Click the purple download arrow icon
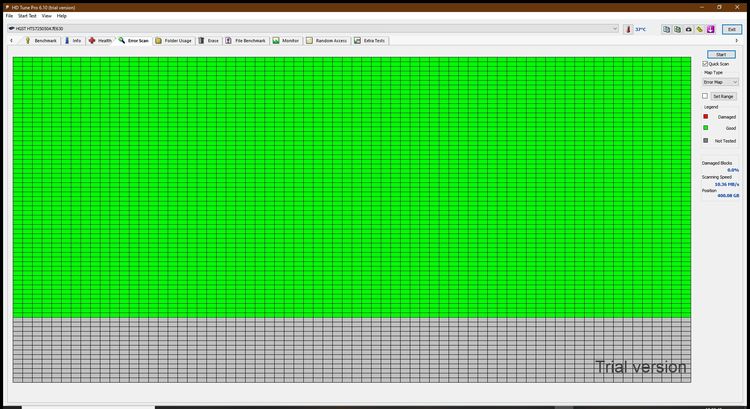 [x=710, y=29]
